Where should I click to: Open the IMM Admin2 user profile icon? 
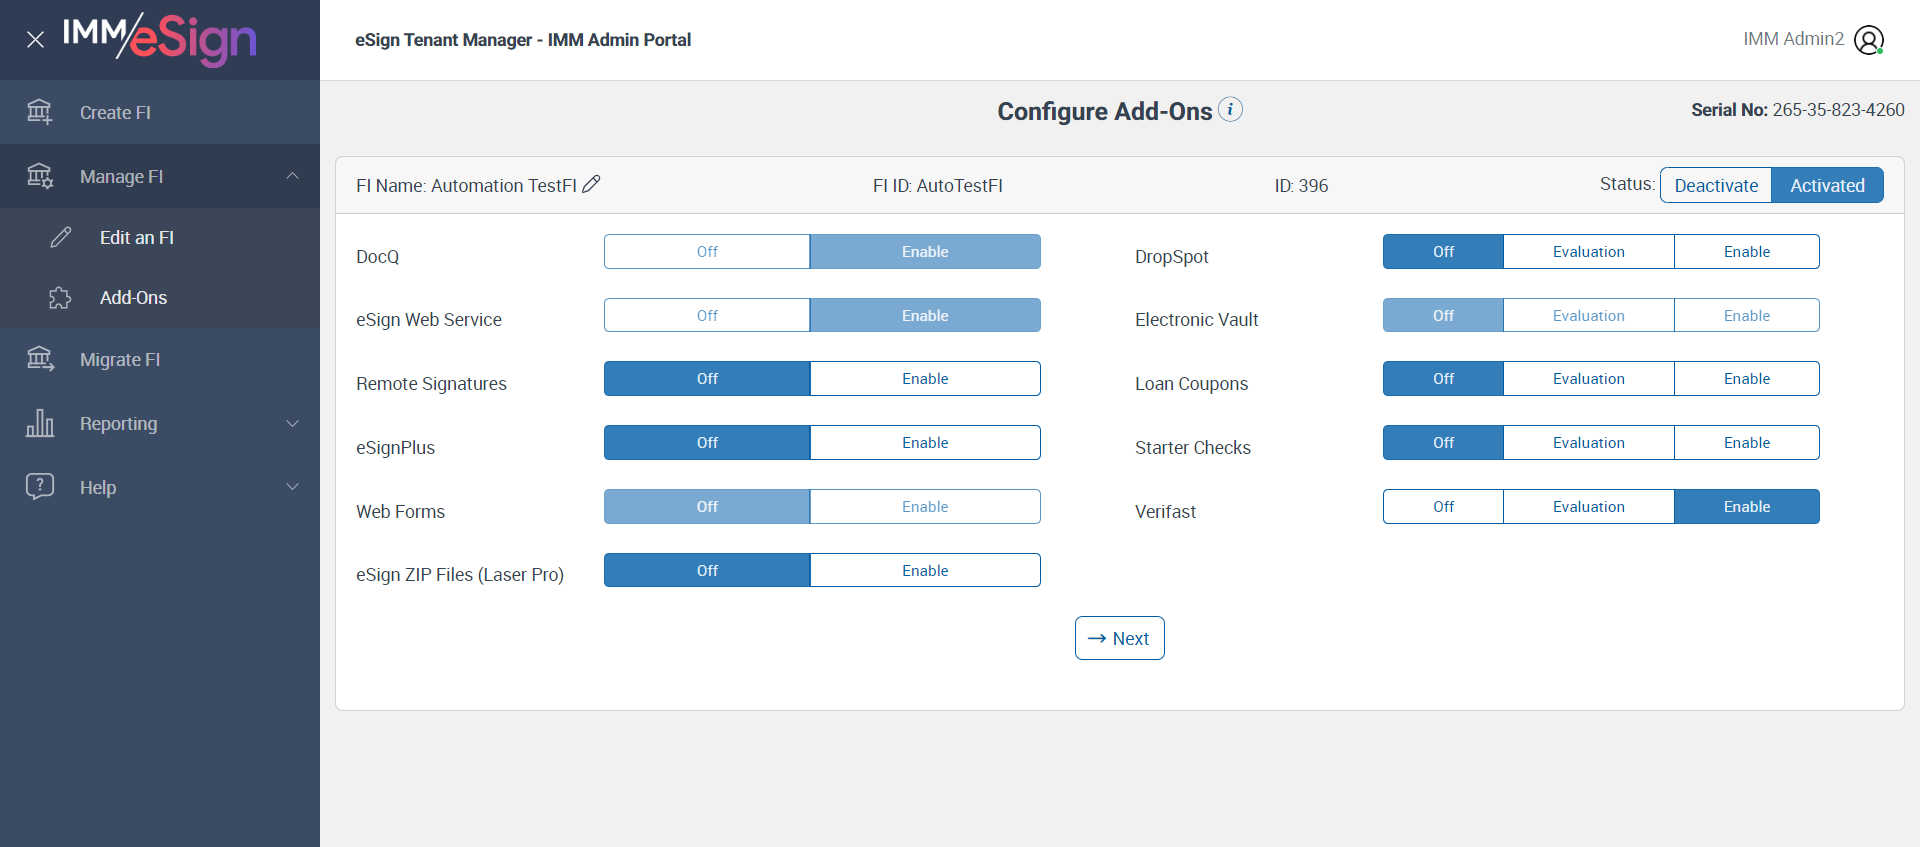pos(1868,40)
